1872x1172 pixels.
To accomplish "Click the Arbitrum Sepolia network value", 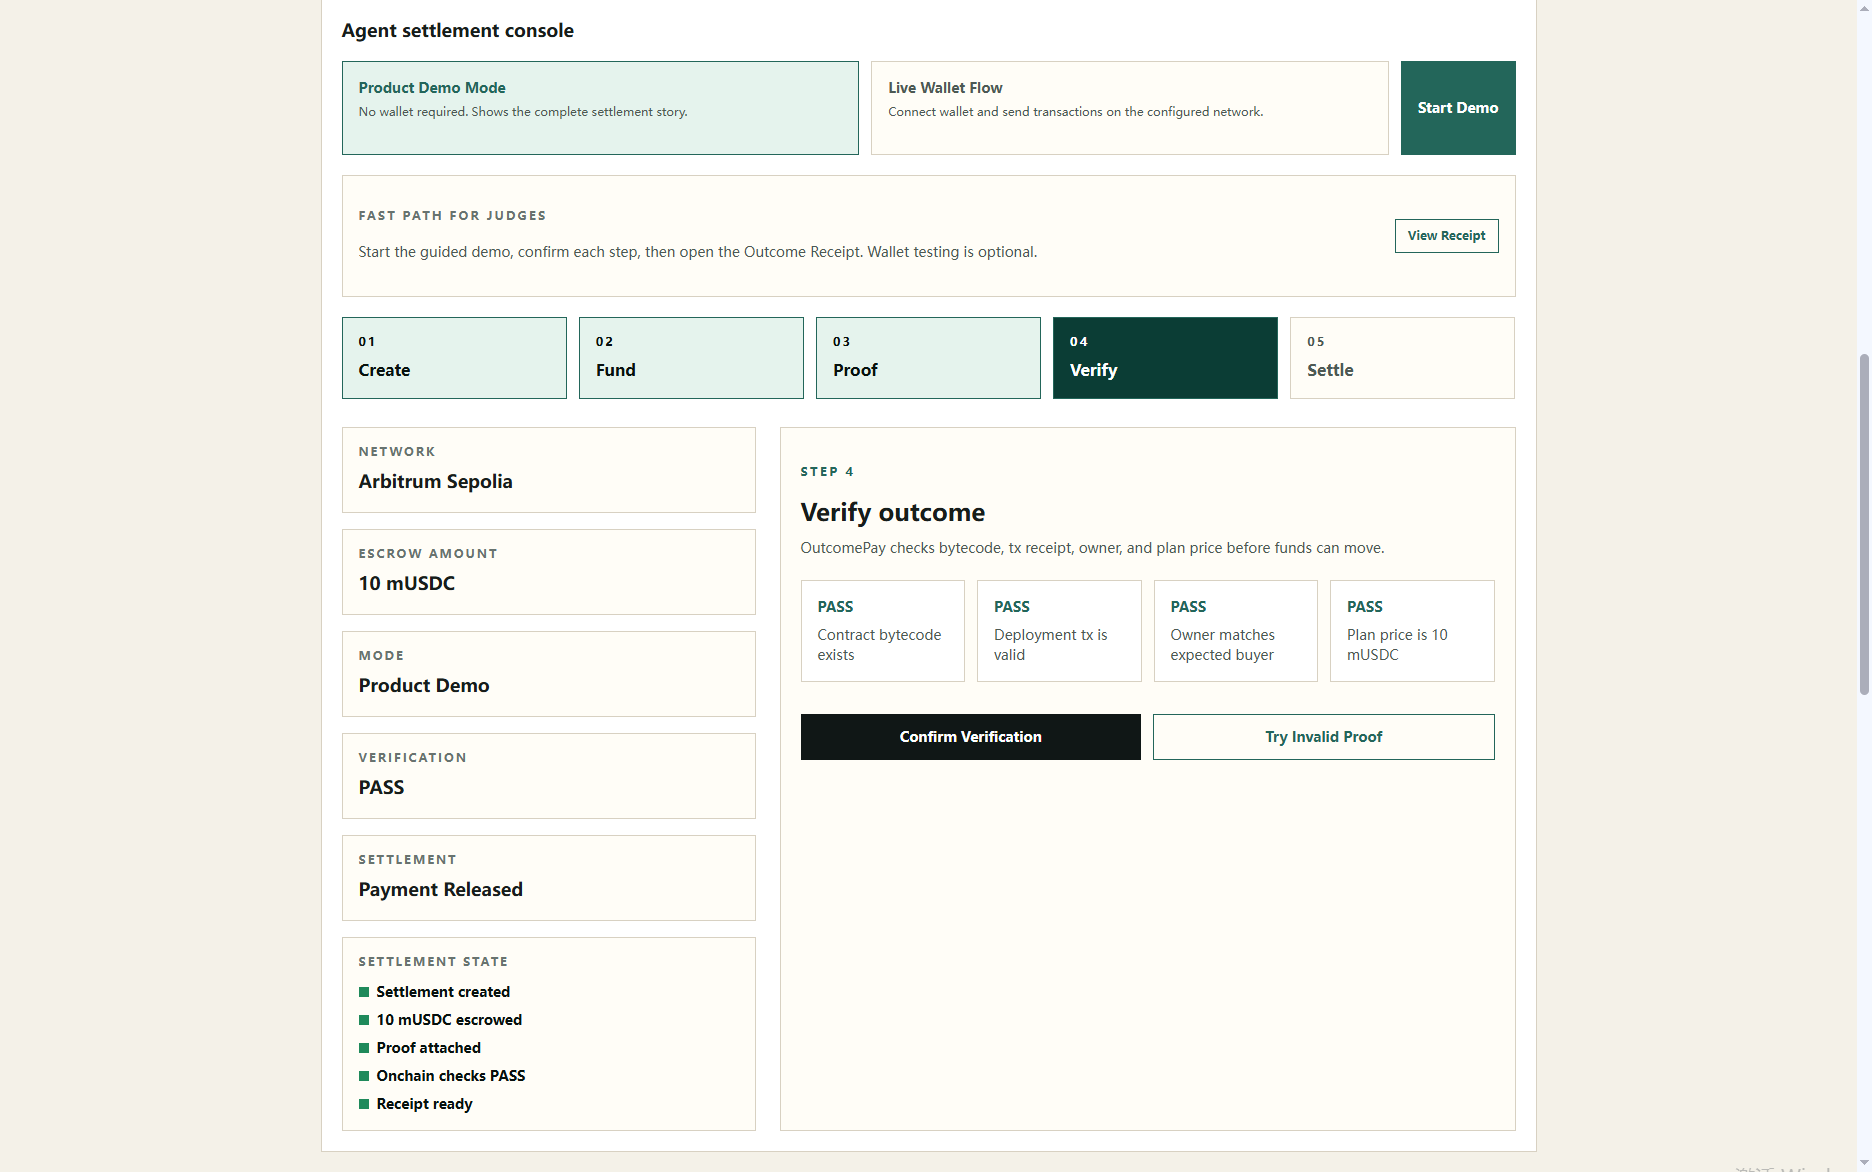I will 435,482.
